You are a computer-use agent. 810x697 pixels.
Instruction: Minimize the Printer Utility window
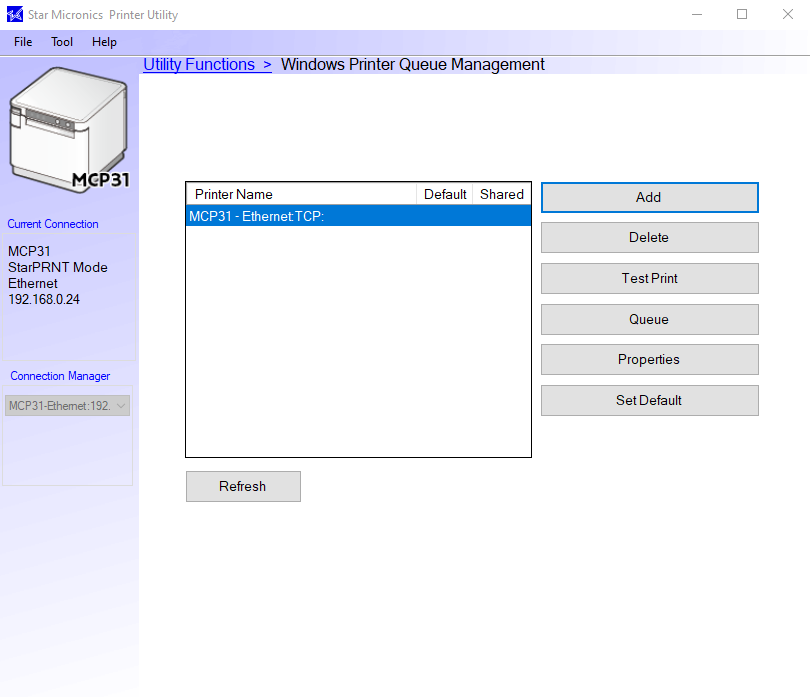[x=696, y=14]
